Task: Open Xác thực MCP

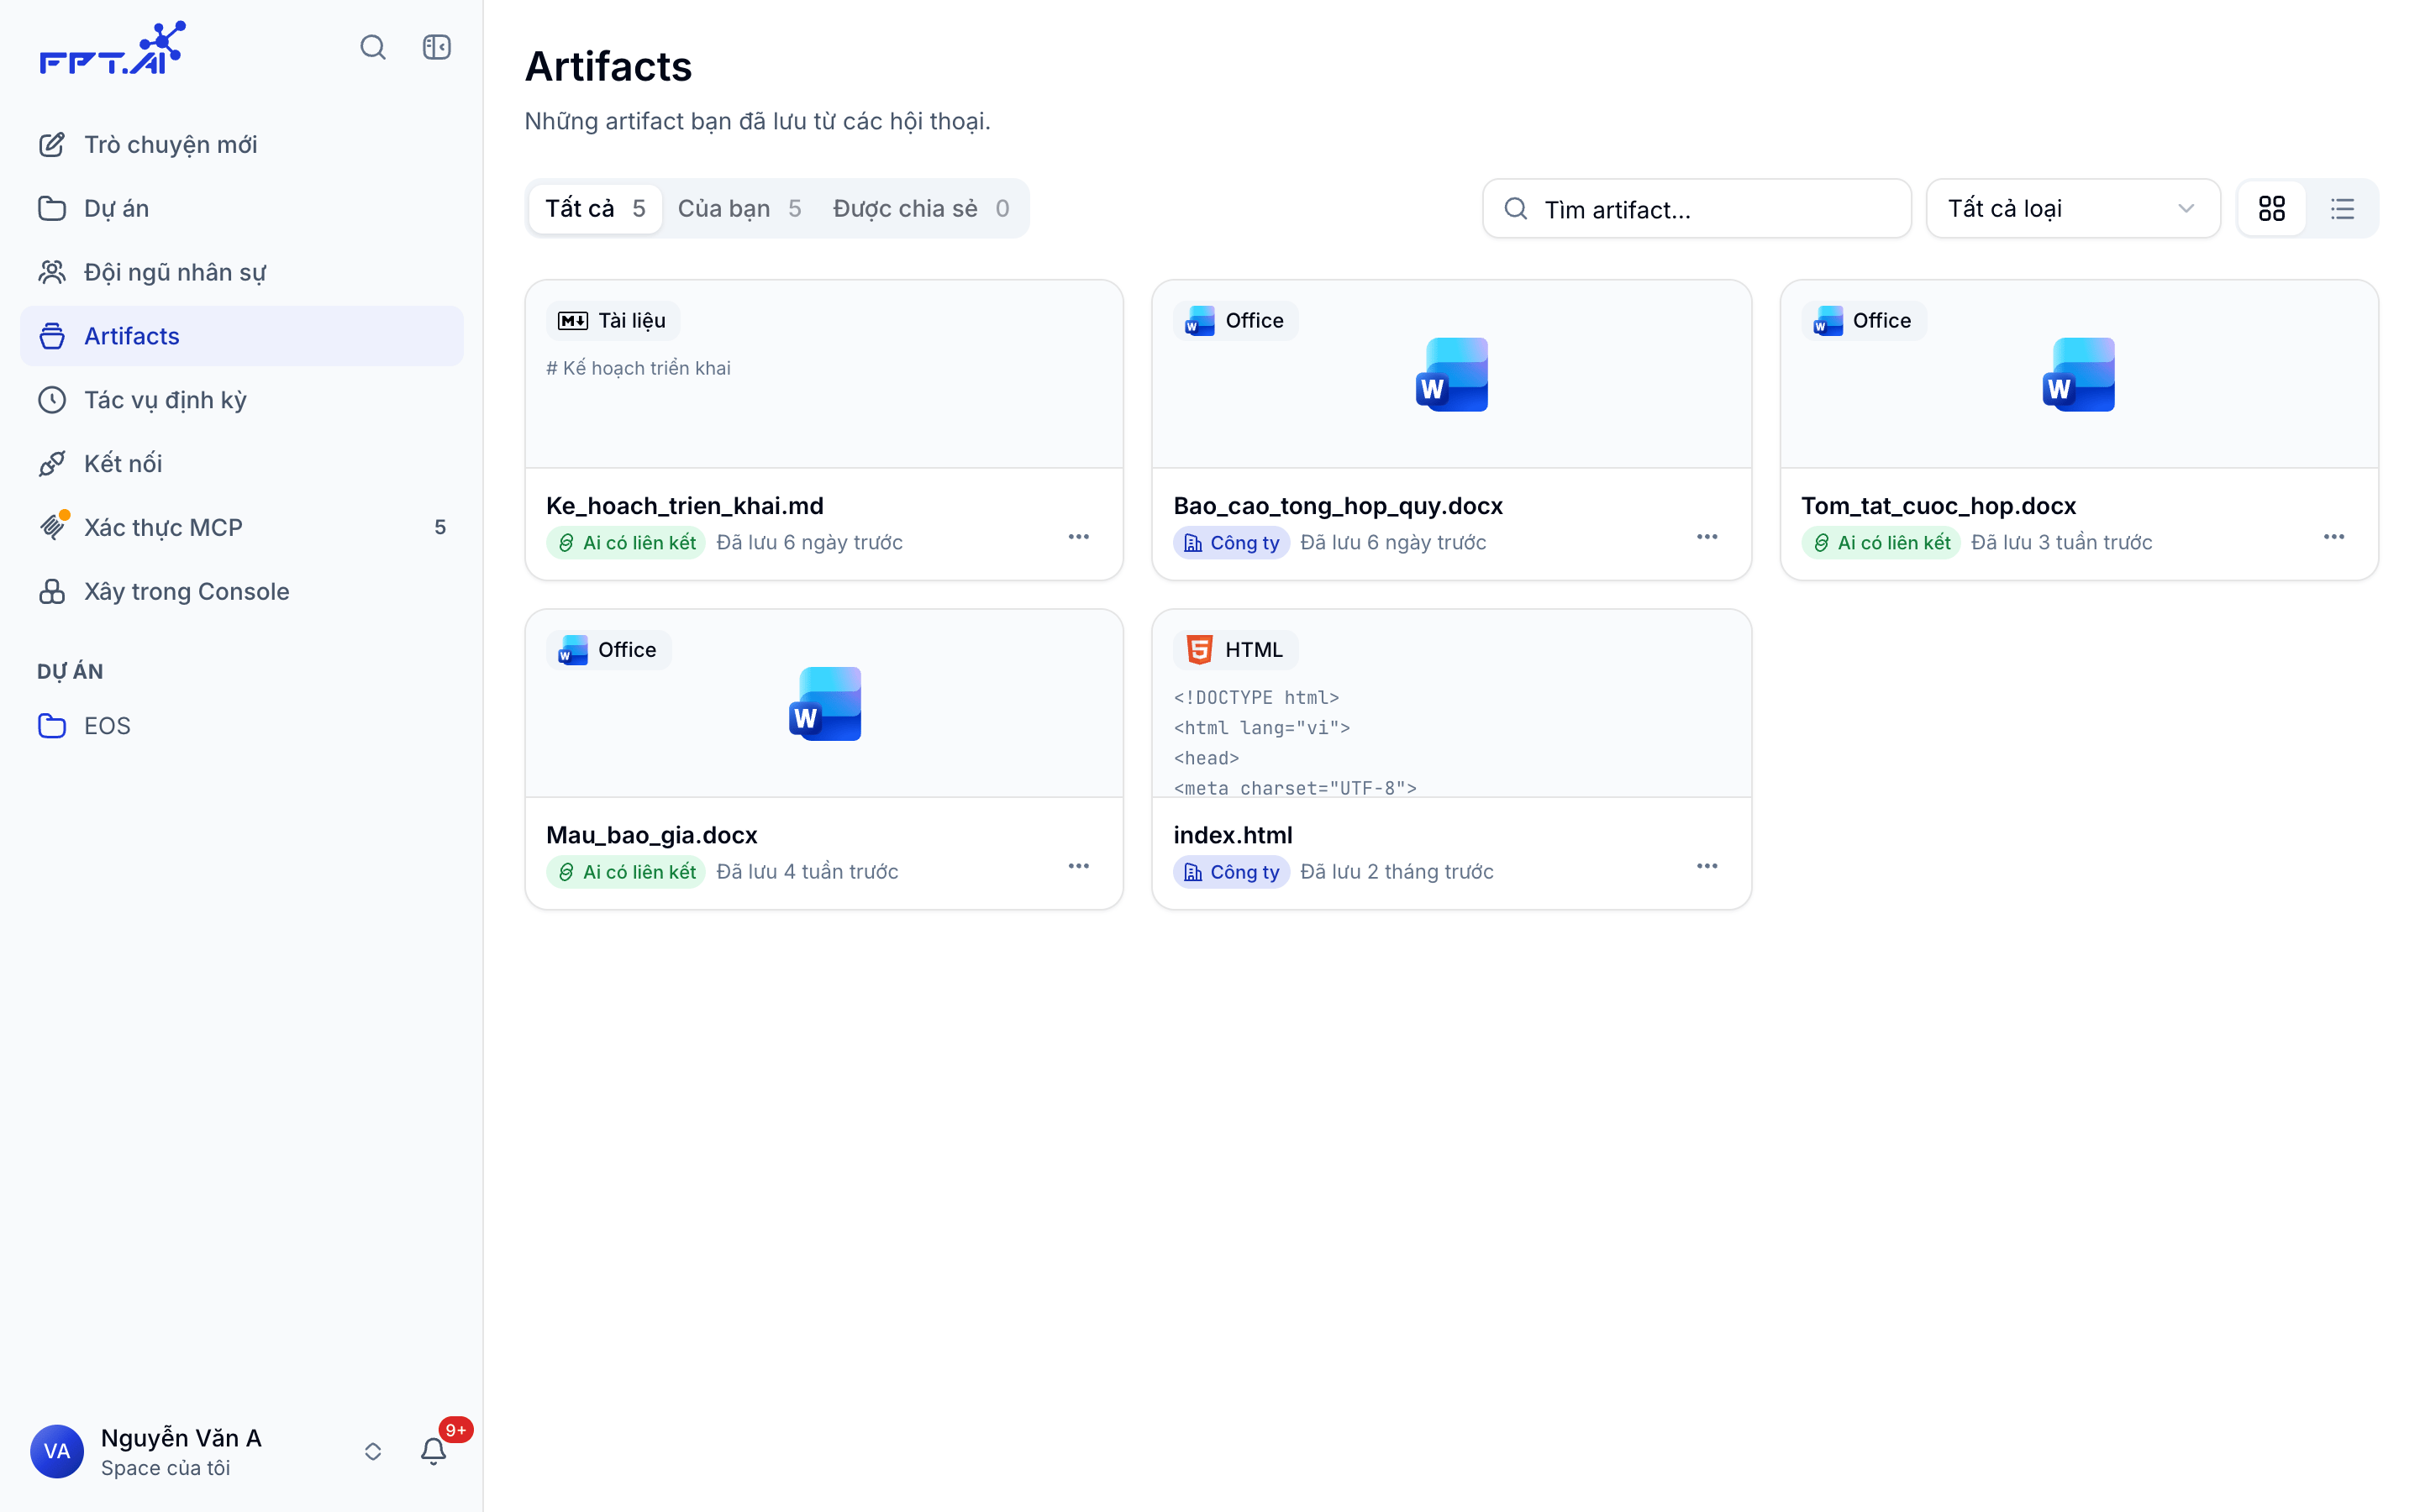Action: click(241, 527)
